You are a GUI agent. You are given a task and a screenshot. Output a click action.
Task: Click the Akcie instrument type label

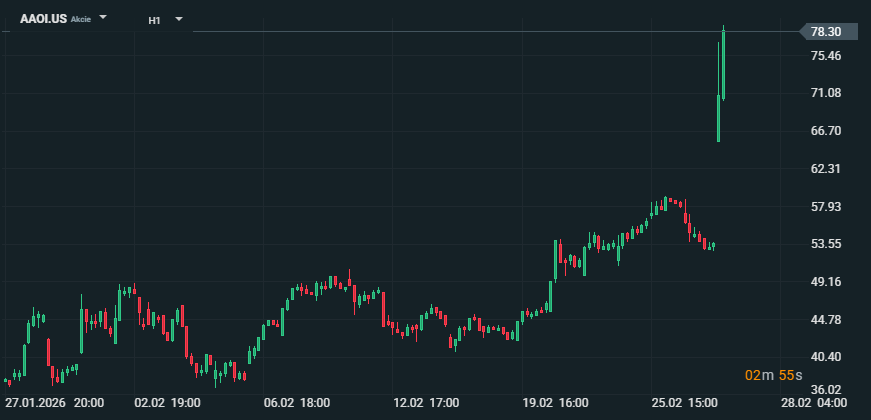click(x=81, y=20)
